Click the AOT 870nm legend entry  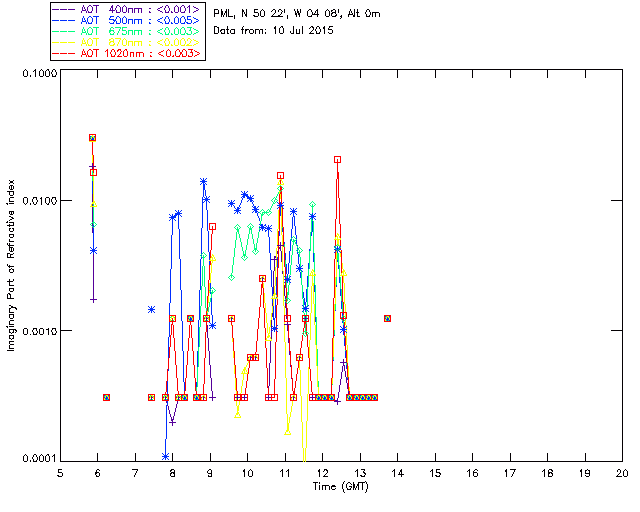(x=126, y=42)
